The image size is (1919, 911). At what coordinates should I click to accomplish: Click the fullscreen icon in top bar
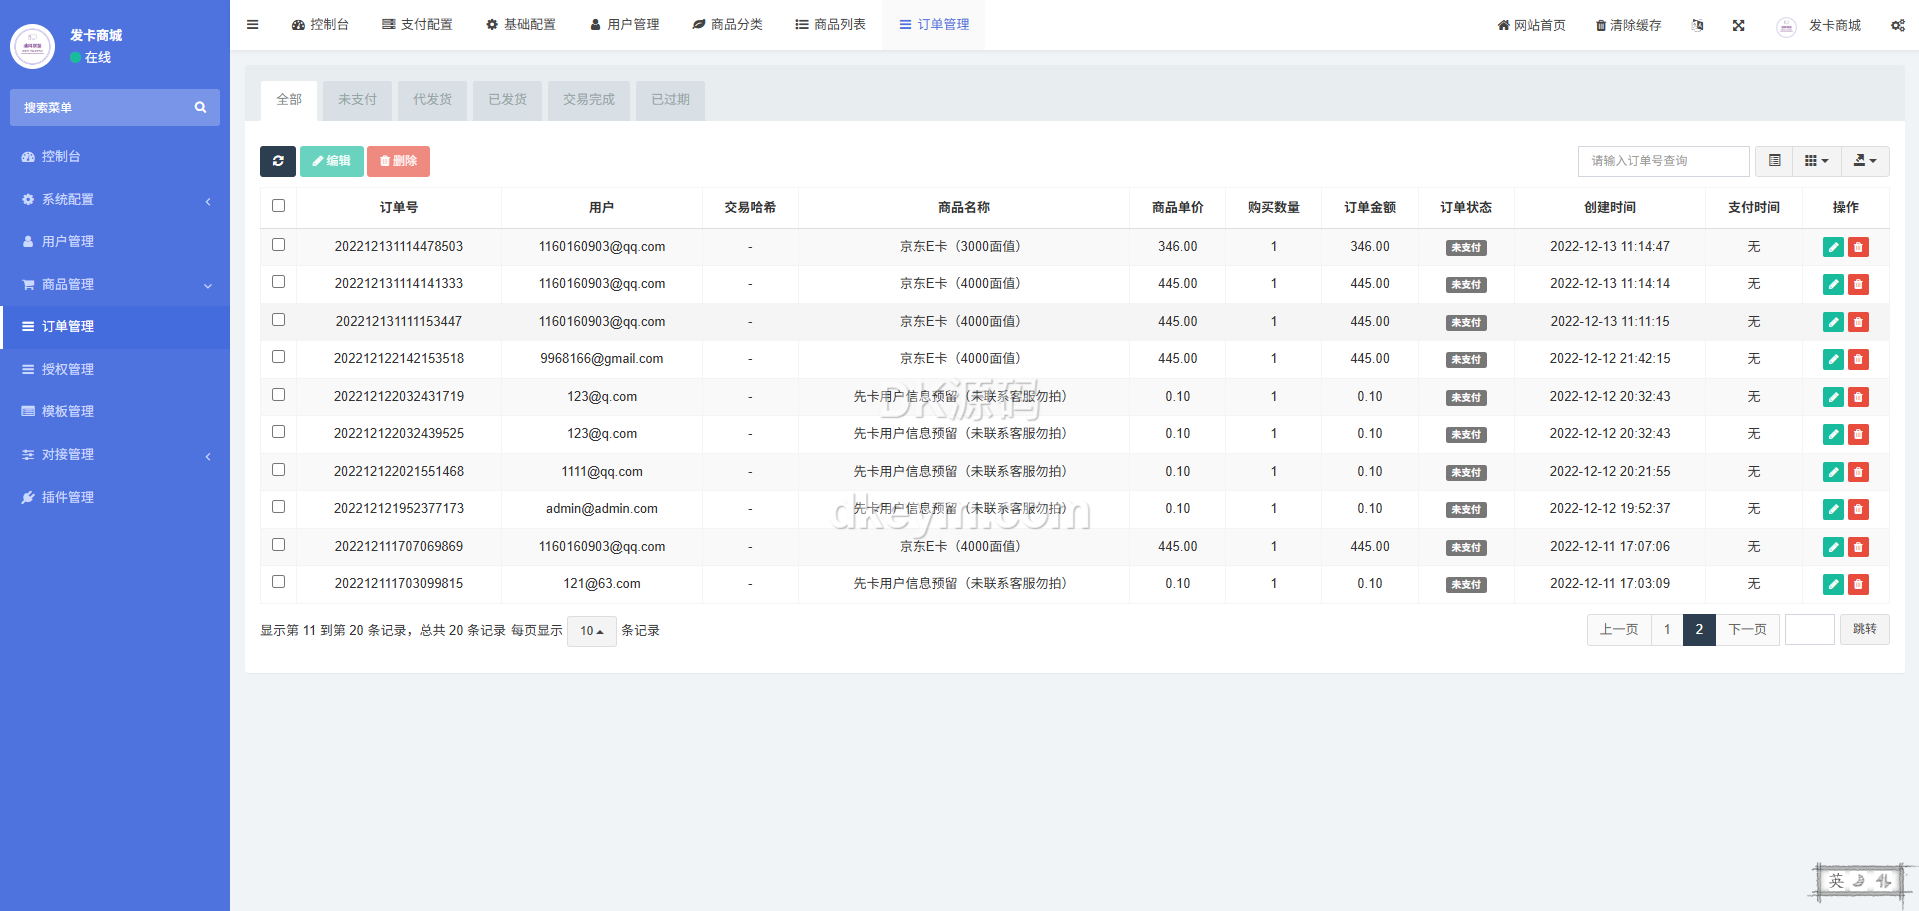[1738, 26]
